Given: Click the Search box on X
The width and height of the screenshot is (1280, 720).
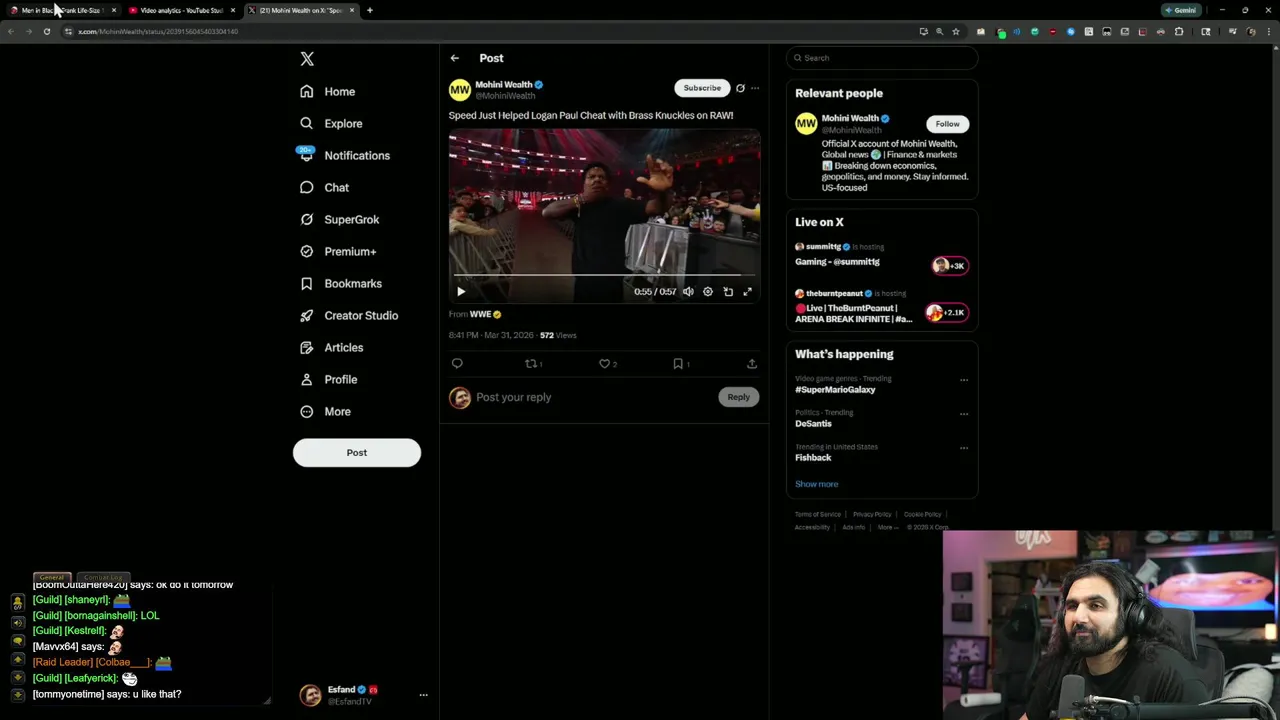Looking at the screenshot, I should [881, 58].
